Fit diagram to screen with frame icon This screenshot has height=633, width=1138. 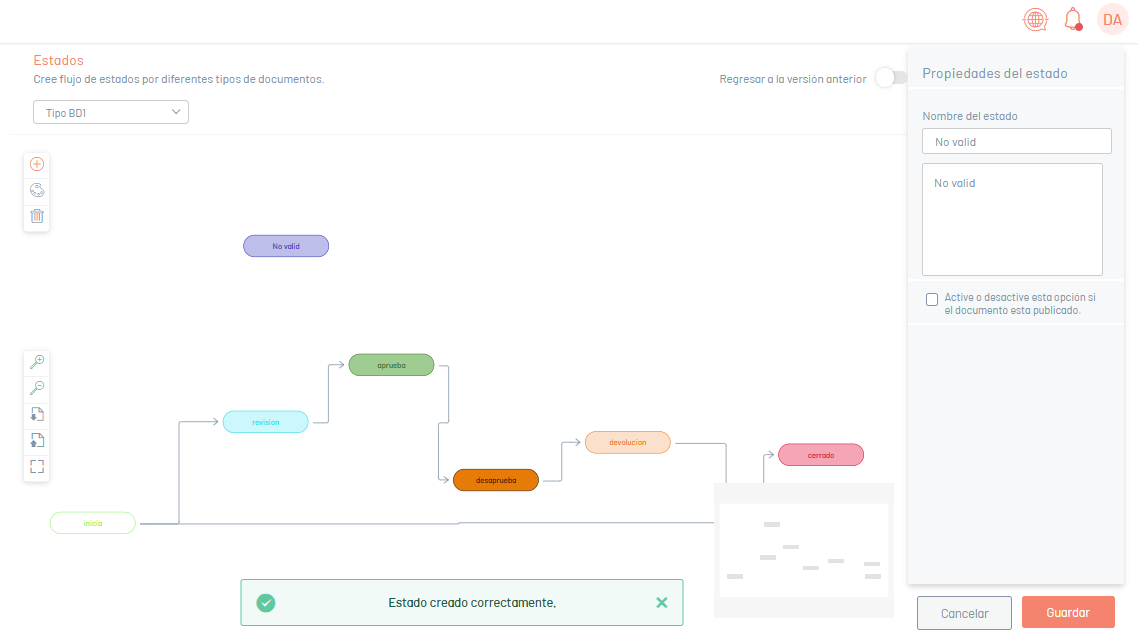click(x=37, y=466)
